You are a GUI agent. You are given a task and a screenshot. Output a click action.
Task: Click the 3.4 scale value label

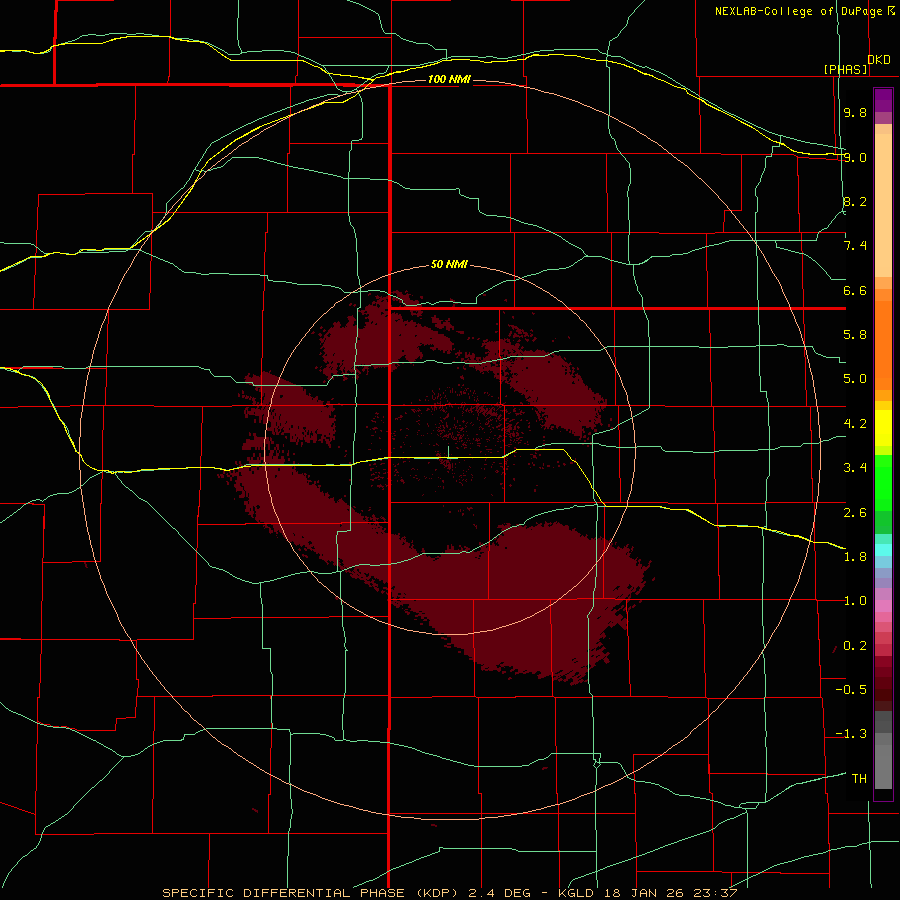coord(855,468)
